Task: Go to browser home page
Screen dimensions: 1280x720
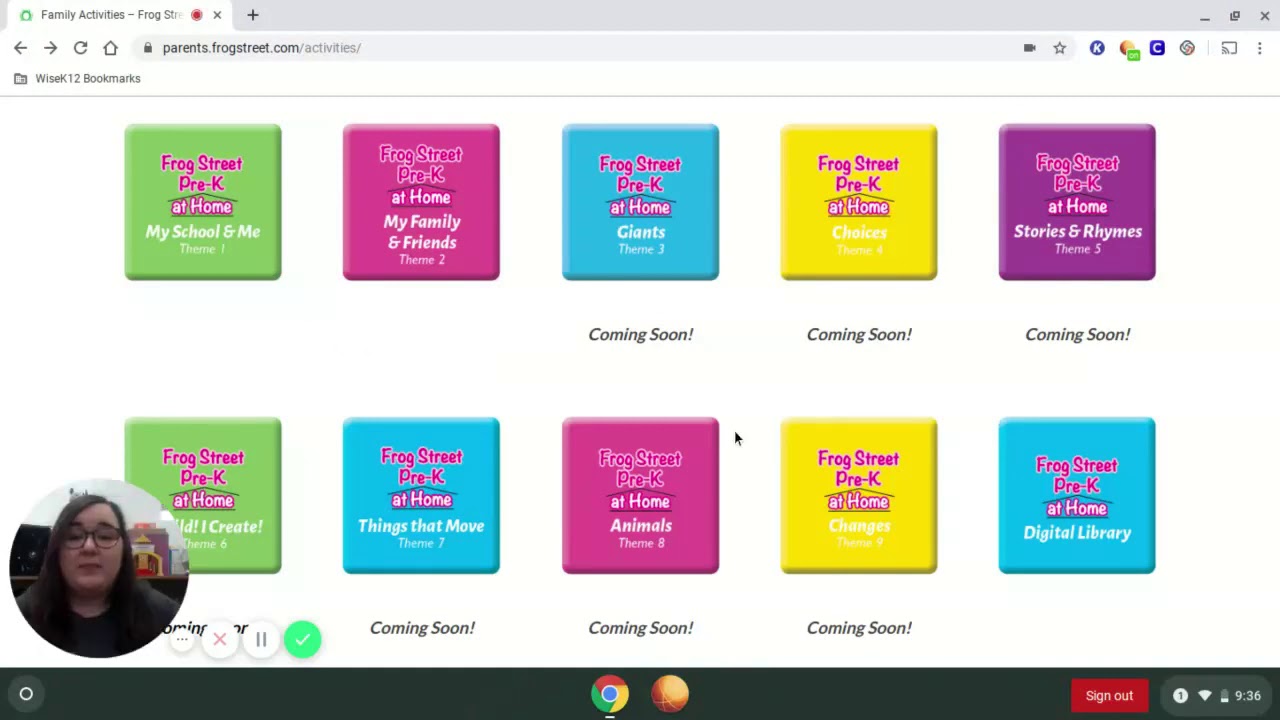Action: (110, 48)
